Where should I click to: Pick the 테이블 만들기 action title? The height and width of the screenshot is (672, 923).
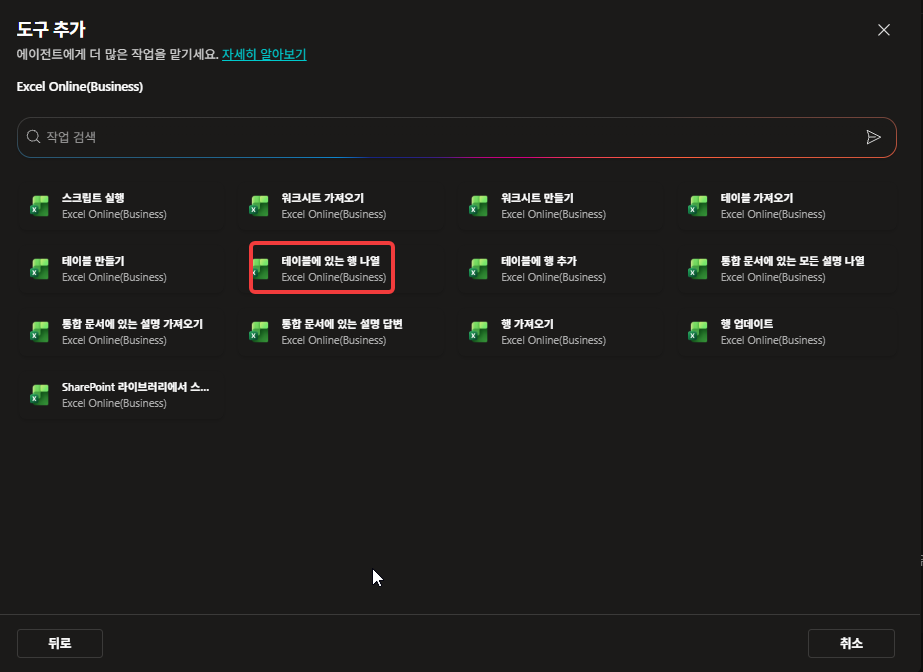[93, 261]
